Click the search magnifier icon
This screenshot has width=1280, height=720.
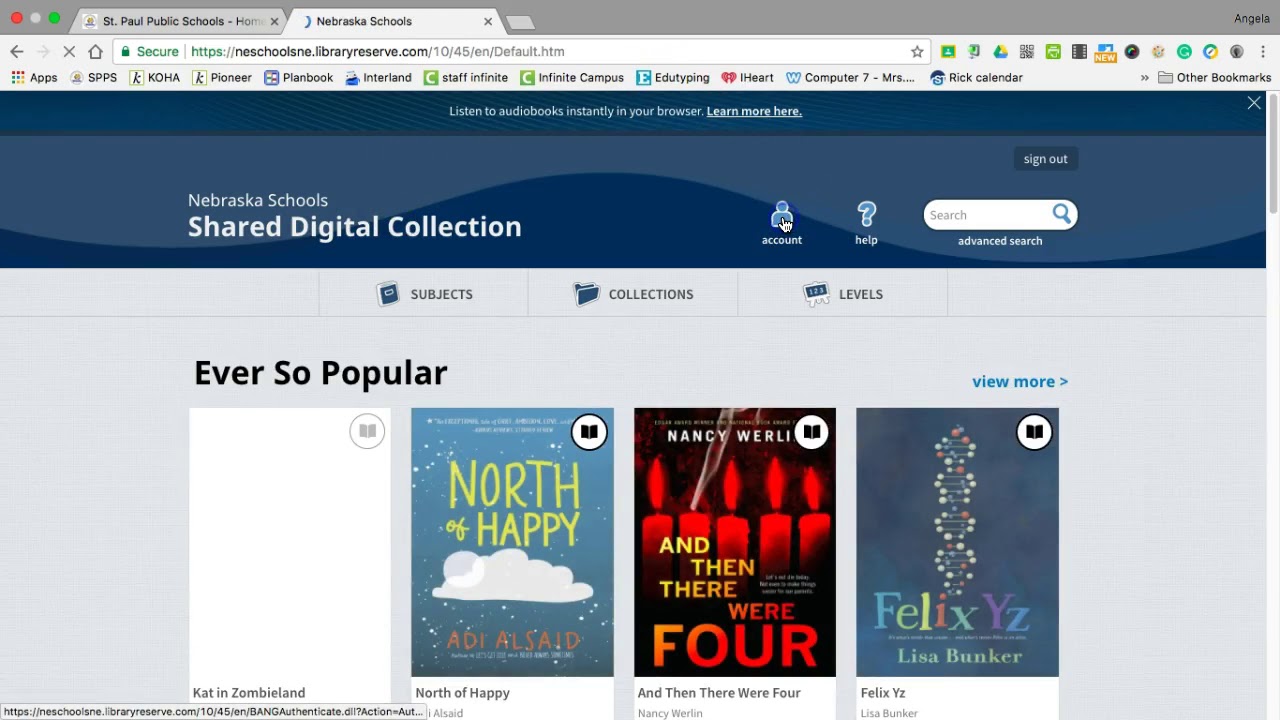(x=1062, y=214)
